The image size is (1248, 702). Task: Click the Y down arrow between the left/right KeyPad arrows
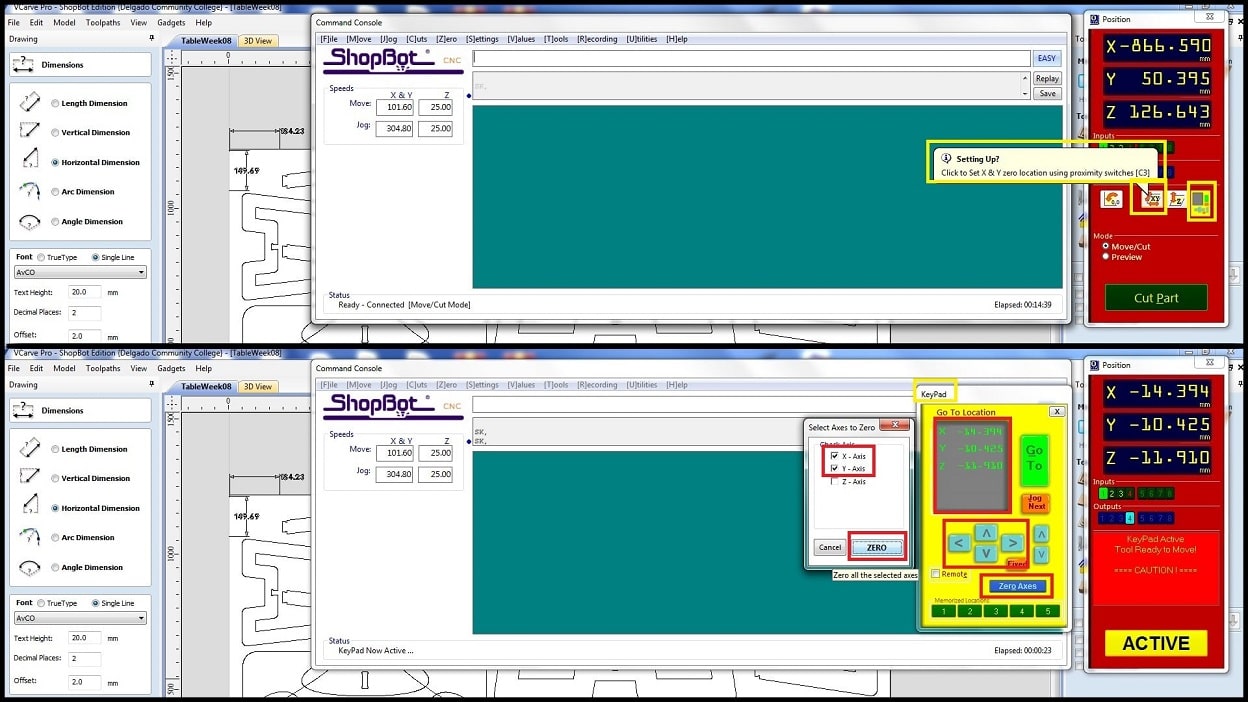985,553
